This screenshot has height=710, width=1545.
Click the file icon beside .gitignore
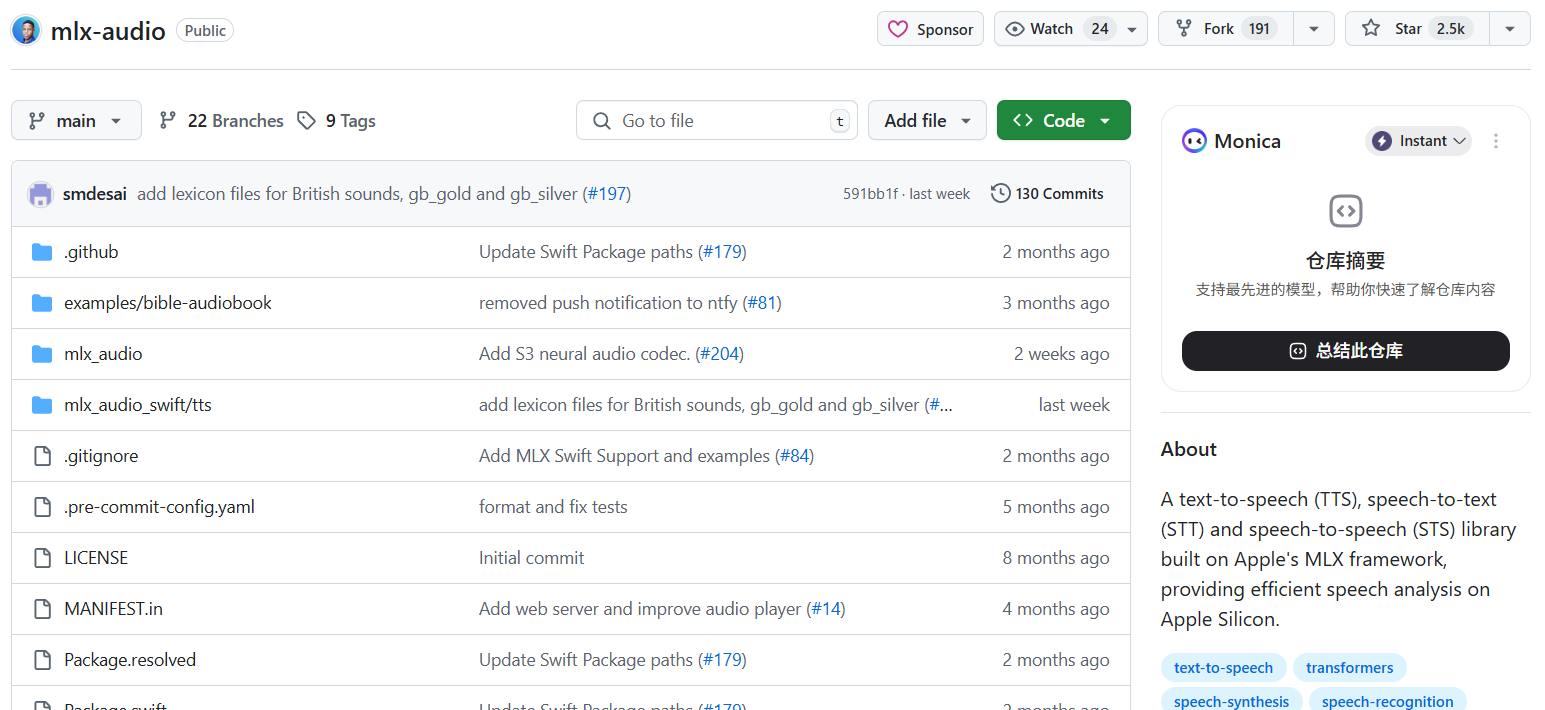click(42, 456)
